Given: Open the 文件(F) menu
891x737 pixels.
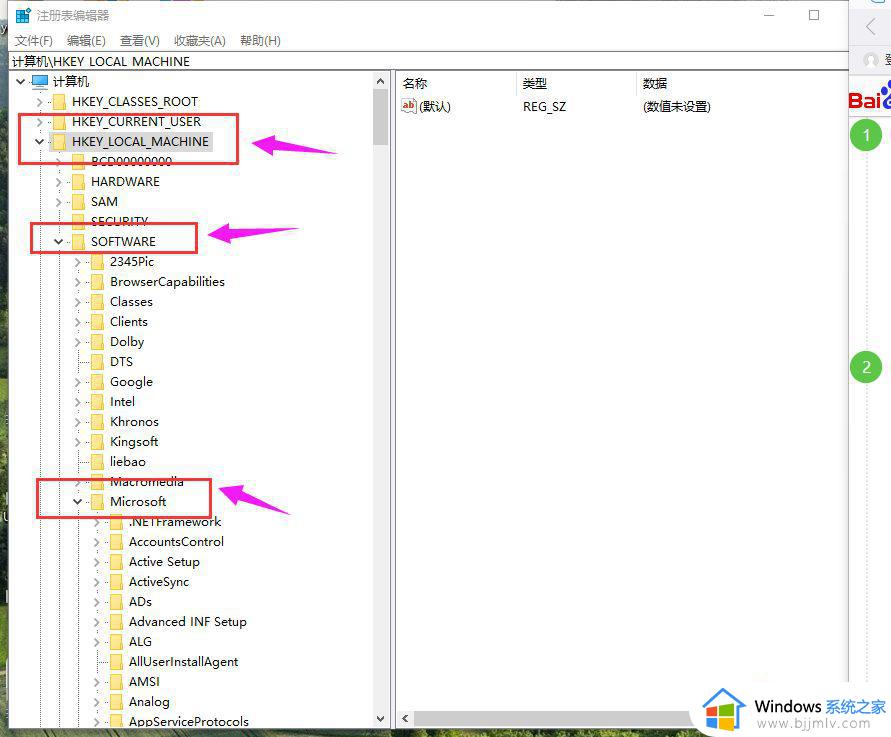Looking at the screenshot, I should click(x=34, y=41).
